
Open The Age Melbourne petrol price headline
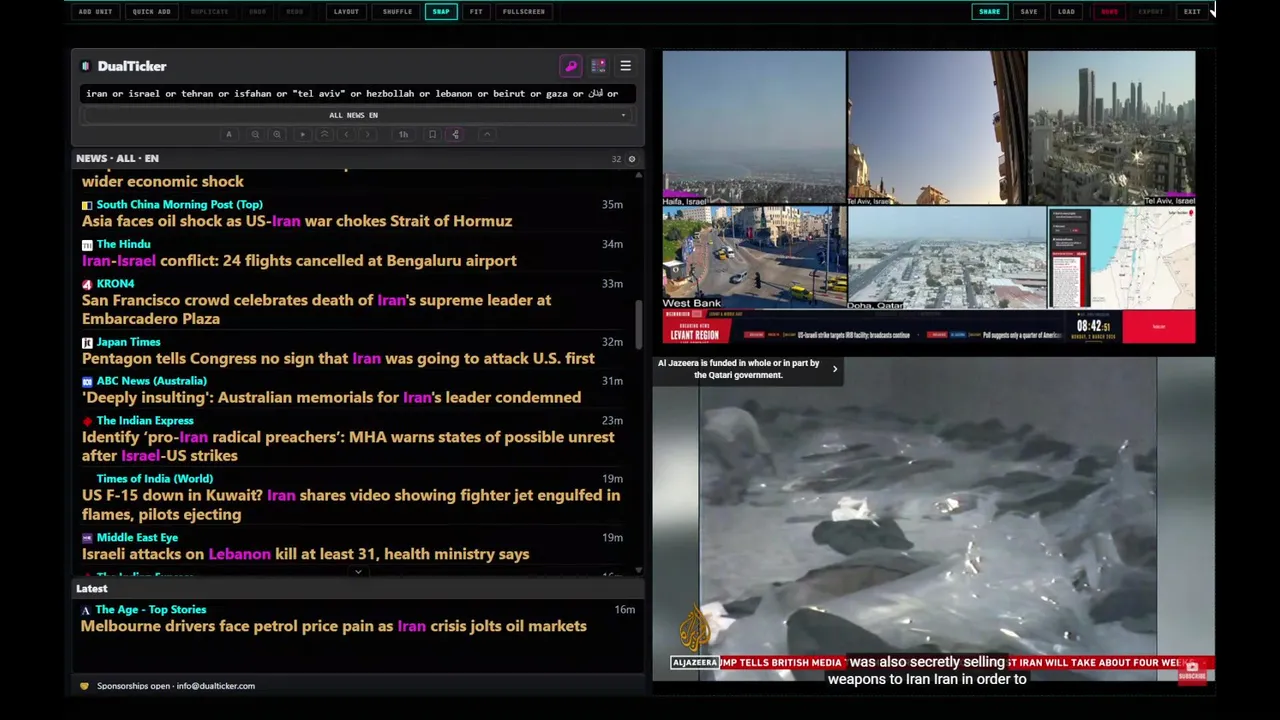tap(333, 626)
